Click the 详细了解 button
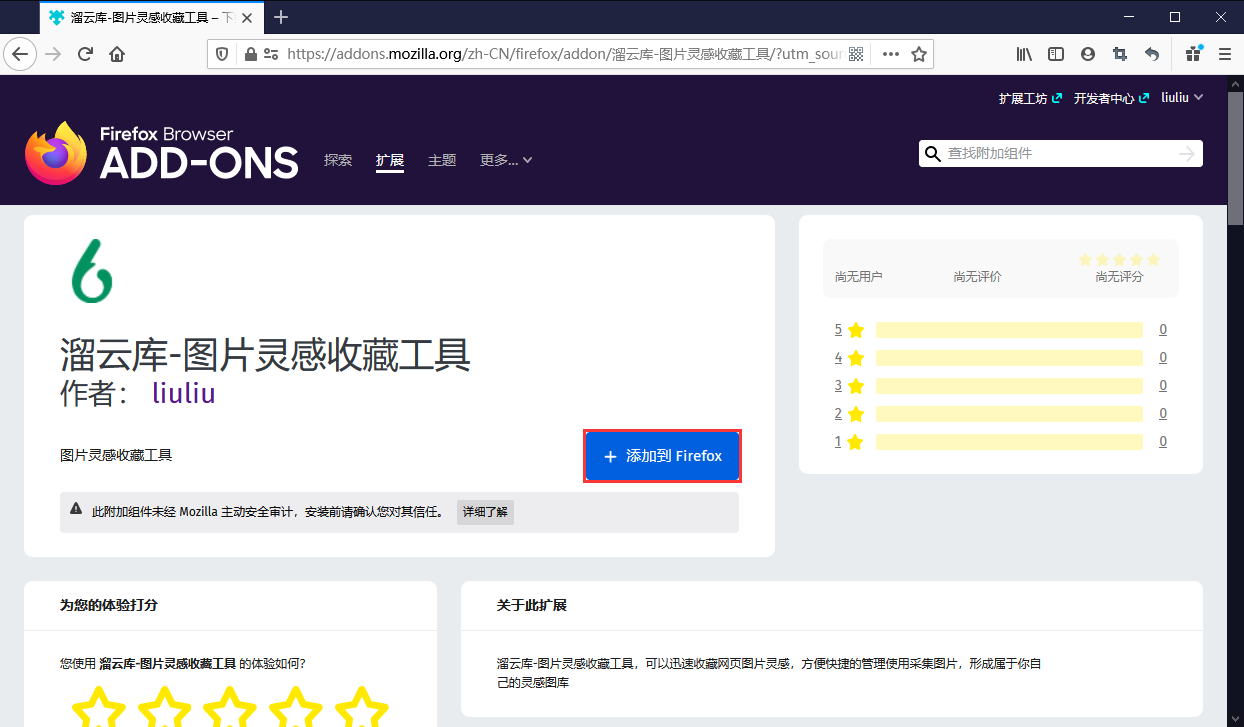Image resolution: width=1244 pixels, height=727 pixels. click(x=485, y=512)
